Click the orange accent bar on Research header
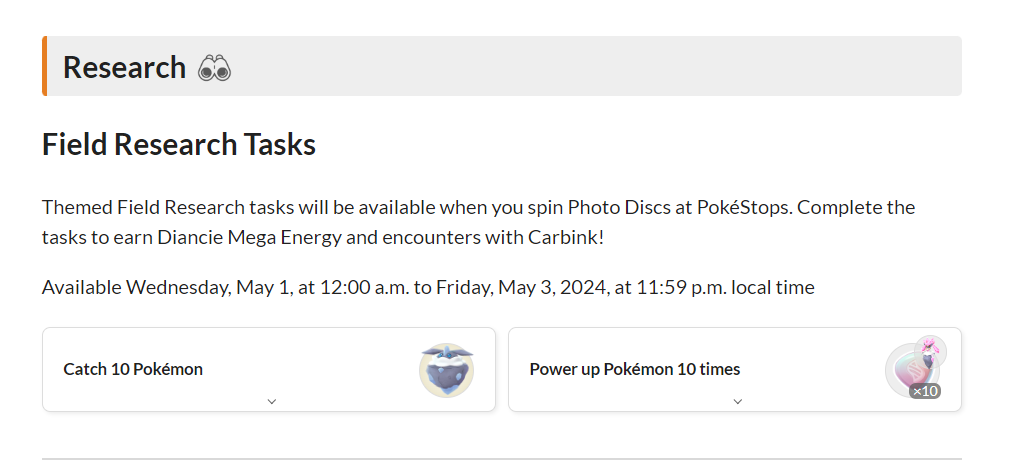Image resolution: width=1023 pixels, height=468 pixels. coord(44,66)
